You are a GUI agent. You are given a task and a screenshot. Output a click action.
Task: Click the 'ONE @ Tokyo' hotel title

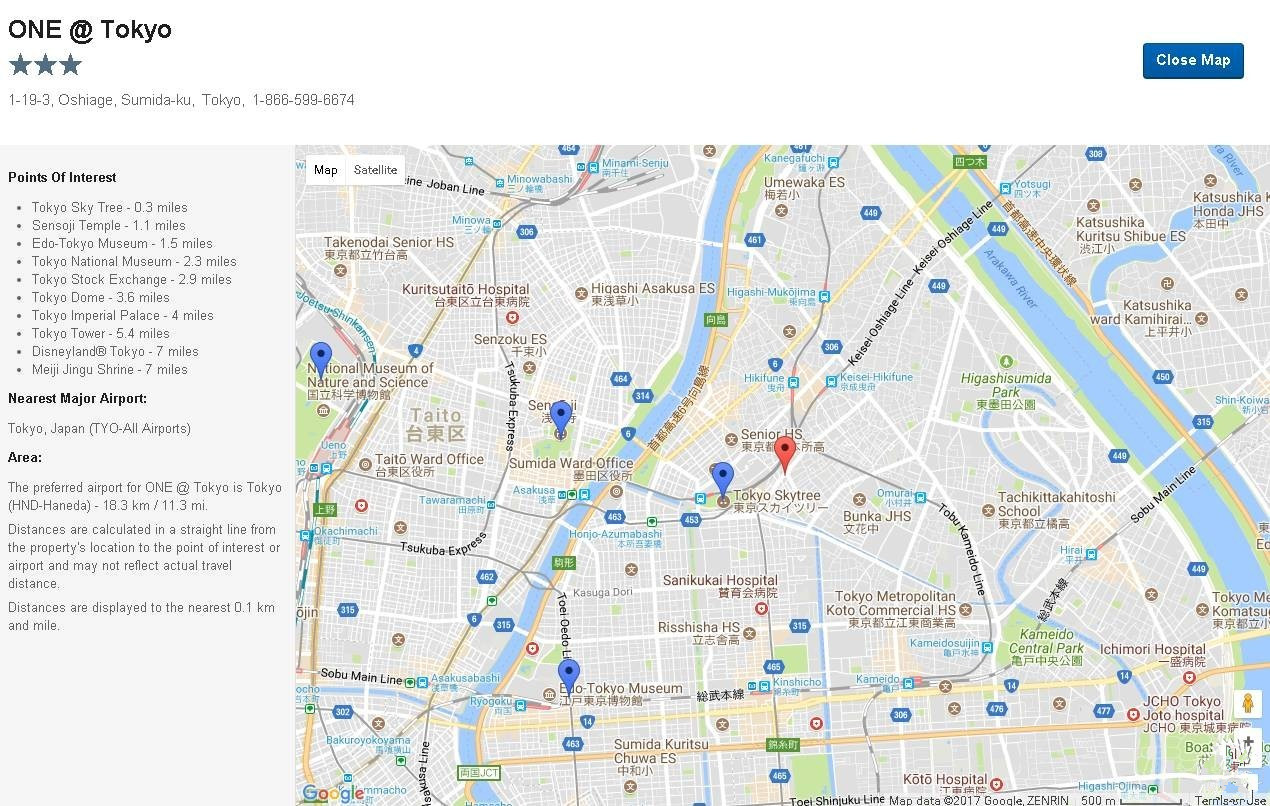90,29
